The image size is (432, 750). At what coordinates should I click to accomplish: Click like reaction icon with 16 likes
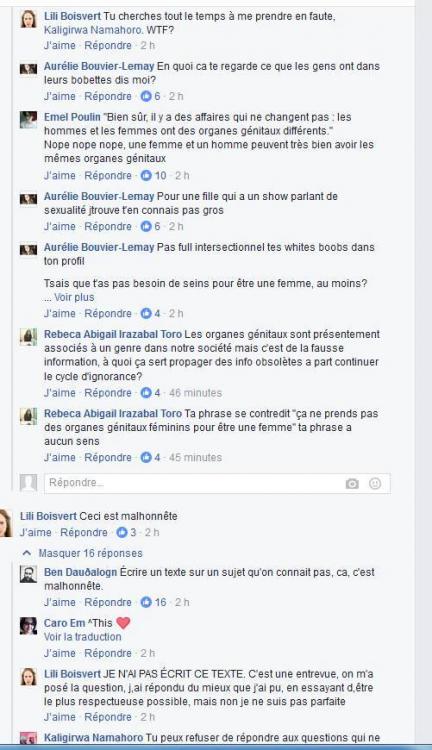146,602
